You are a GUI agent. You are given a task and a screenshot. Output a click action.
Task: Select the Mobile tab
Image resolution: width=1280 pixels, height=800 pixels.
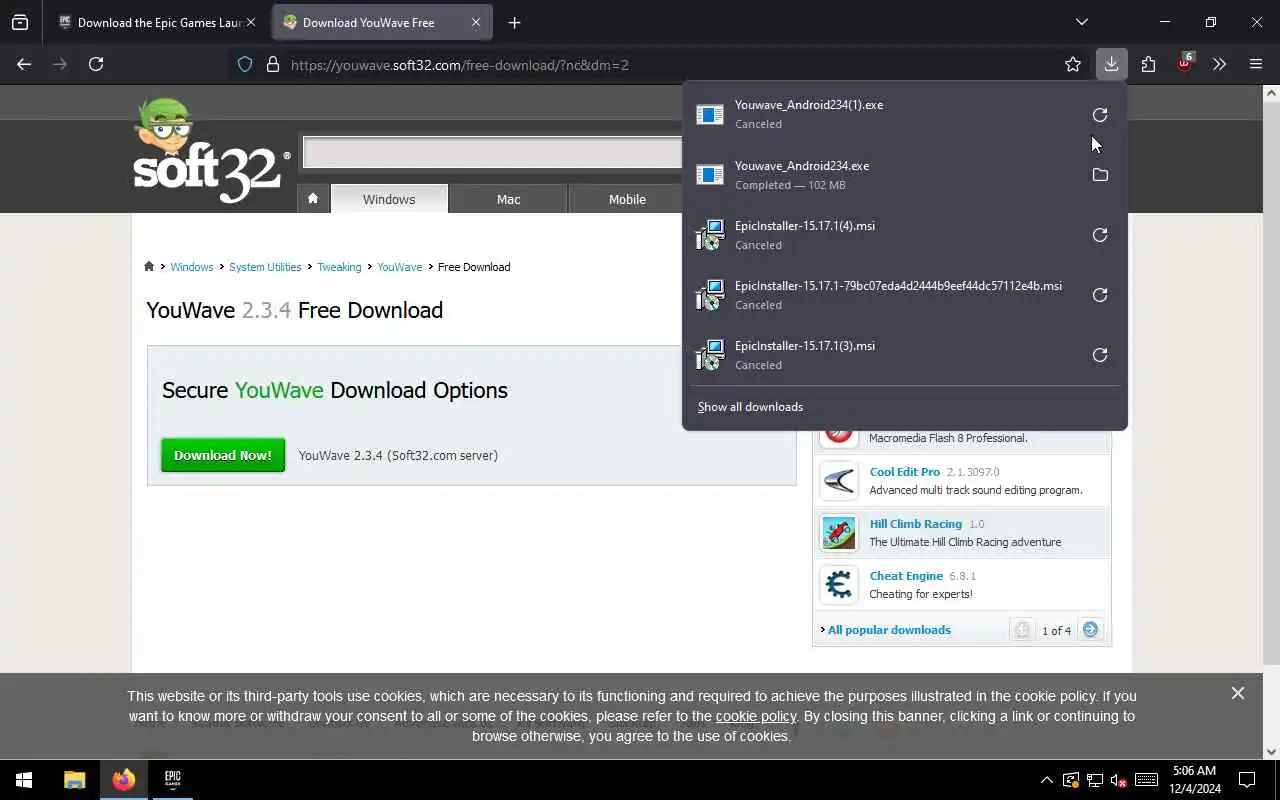coord(627,199)
